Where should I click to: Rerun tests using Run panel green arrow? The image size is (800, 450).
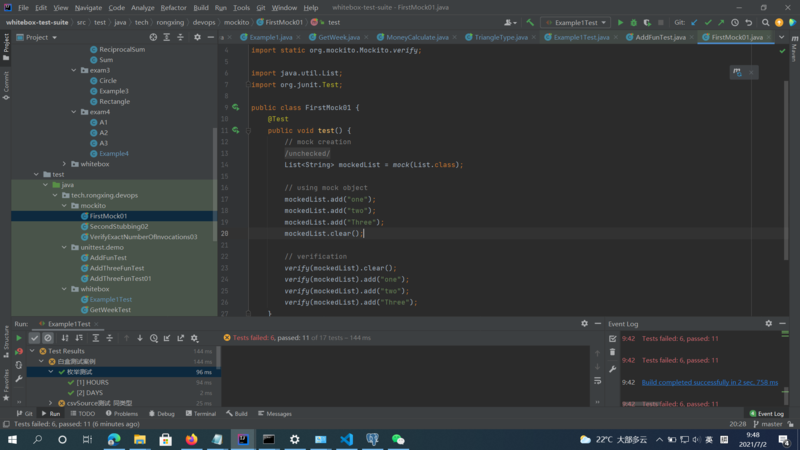pos(18,338)
